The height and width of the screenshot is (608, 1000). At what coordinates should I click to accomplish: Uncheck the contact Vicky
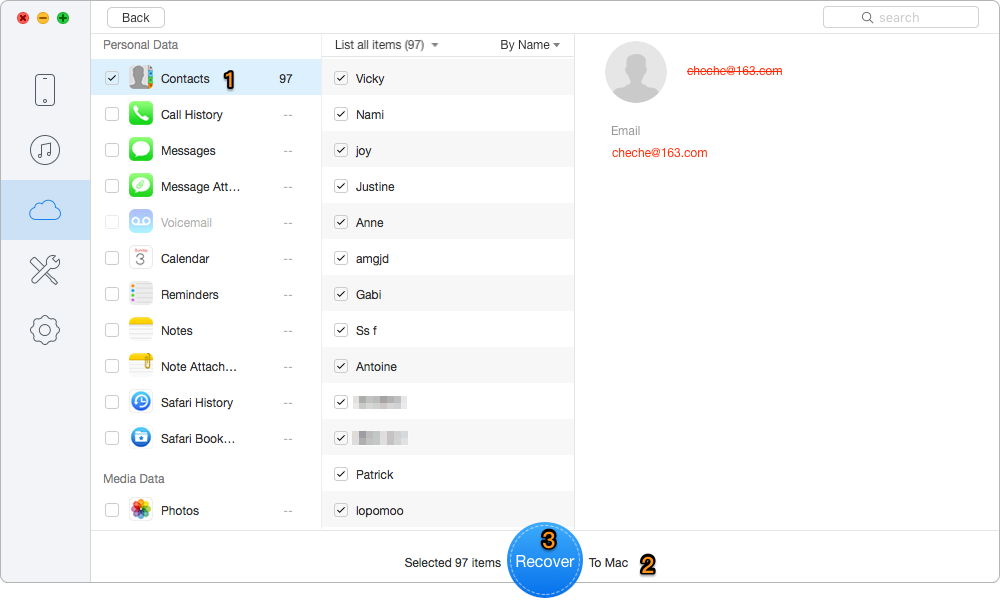point(341,78)
